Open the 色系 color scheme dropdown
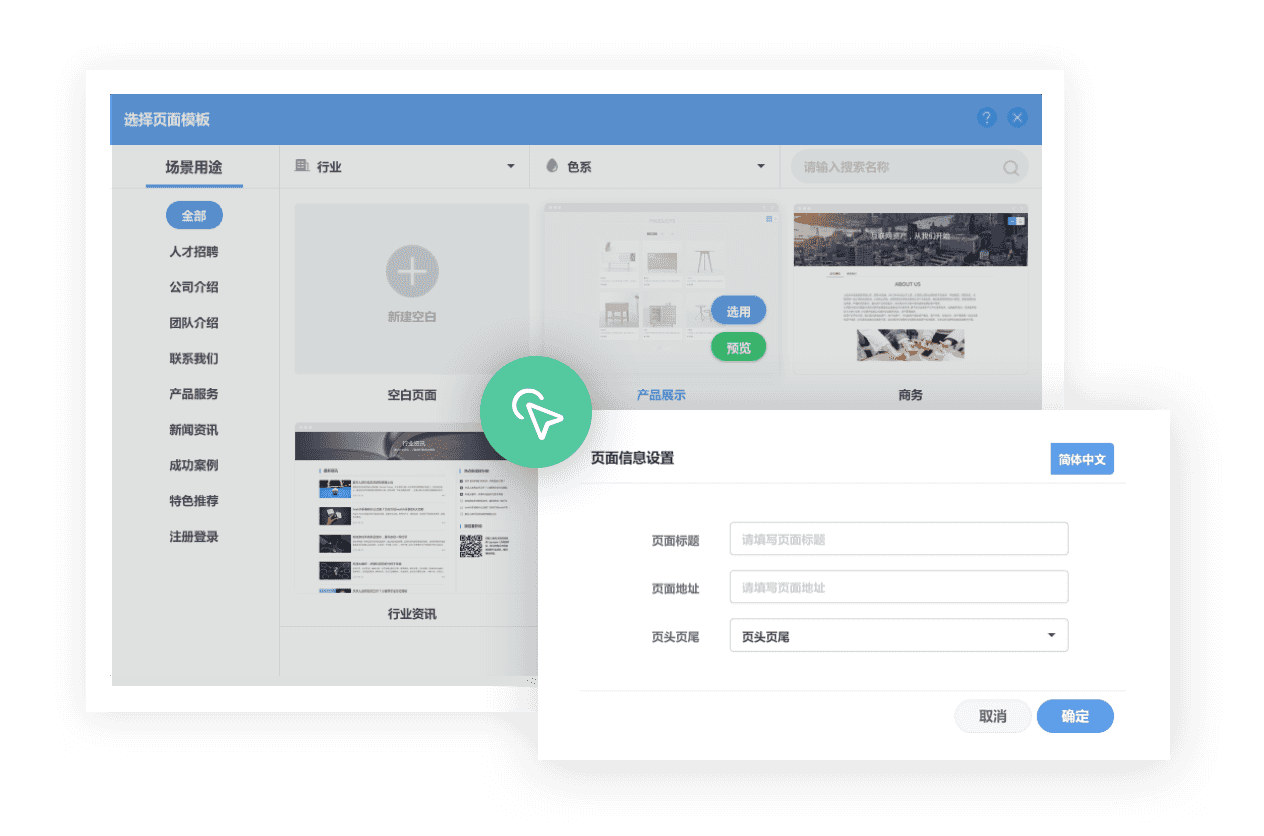 coord(760,166)
